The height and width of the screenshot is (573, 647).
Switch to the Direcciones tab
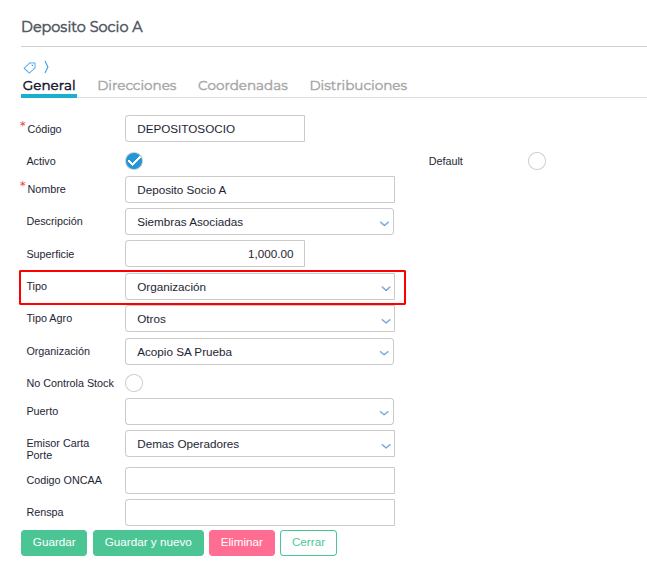click(x=137, y=86)
